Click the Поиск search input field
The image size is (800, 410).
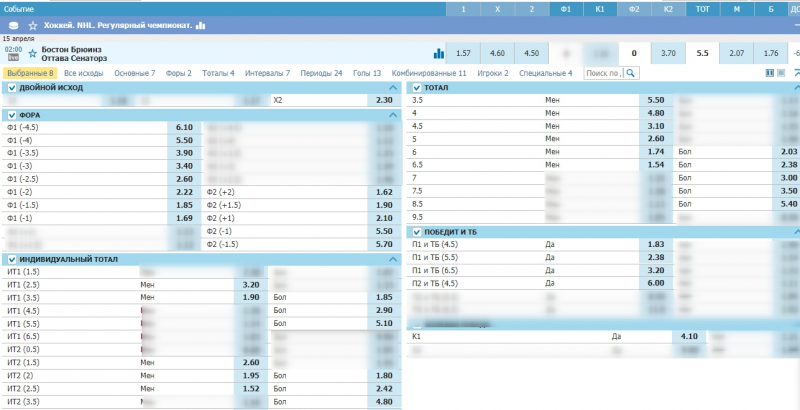(603, 73)
